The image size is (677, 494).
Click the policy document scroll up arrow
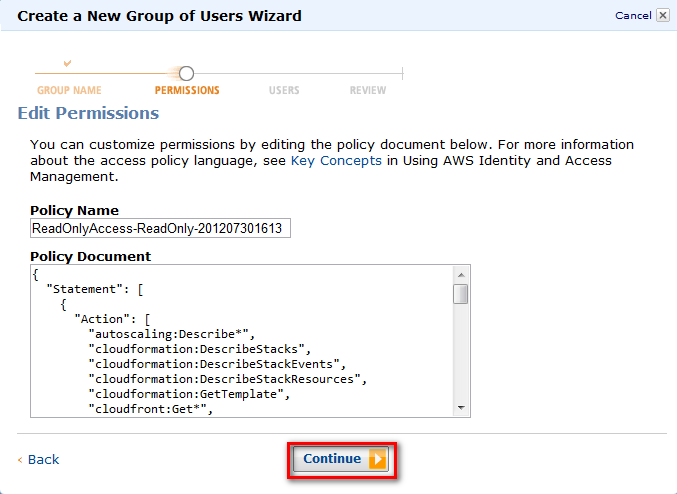click(461, 275)
